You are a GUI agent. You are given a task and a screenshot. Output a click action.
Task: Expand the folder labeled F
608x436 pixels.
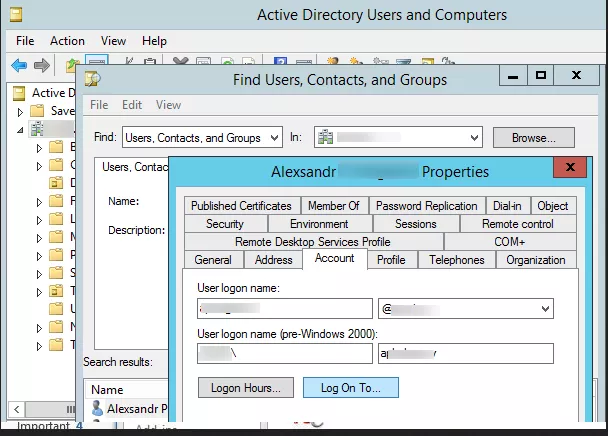(x=39, y=202)
